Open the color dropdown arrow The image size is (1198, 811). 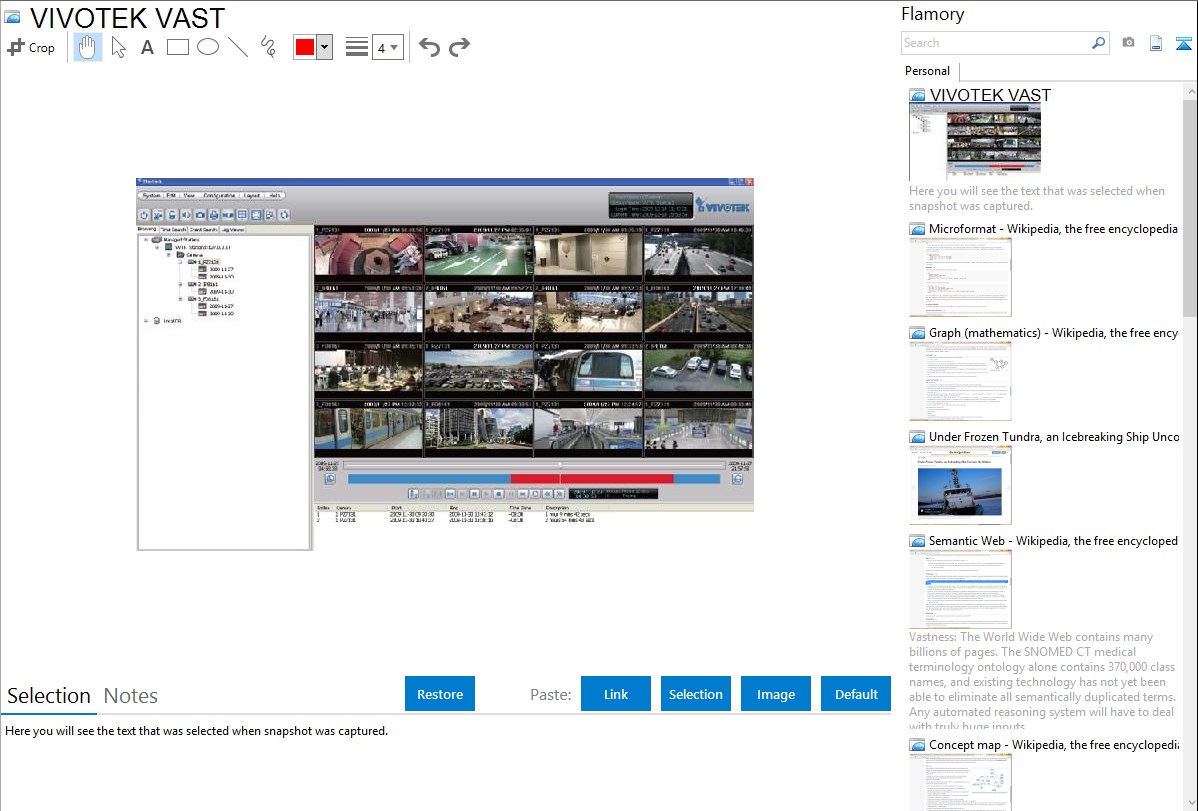(325, 47)
